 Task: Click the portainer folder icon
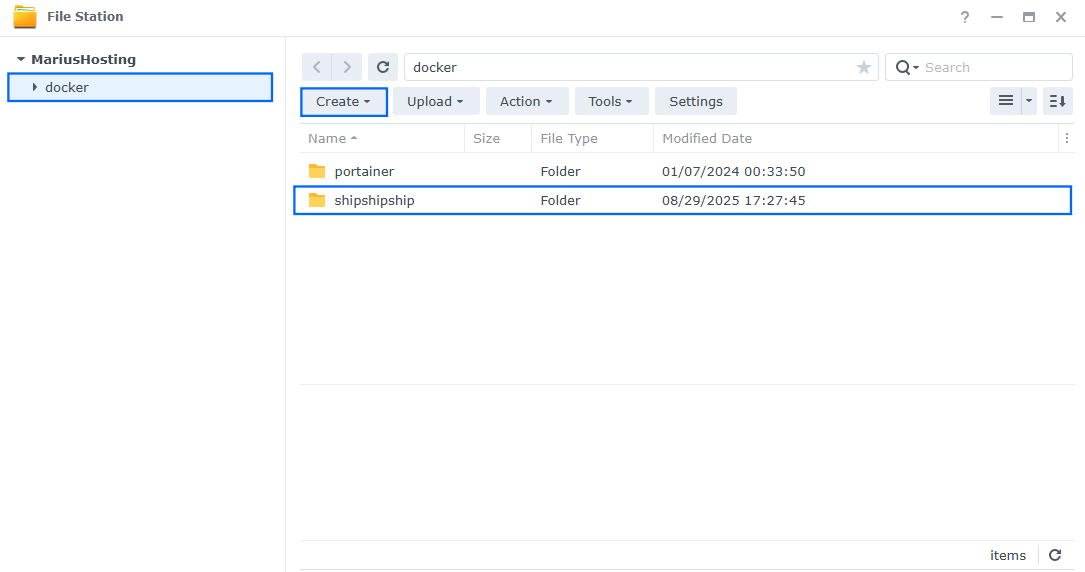[317, 171]
